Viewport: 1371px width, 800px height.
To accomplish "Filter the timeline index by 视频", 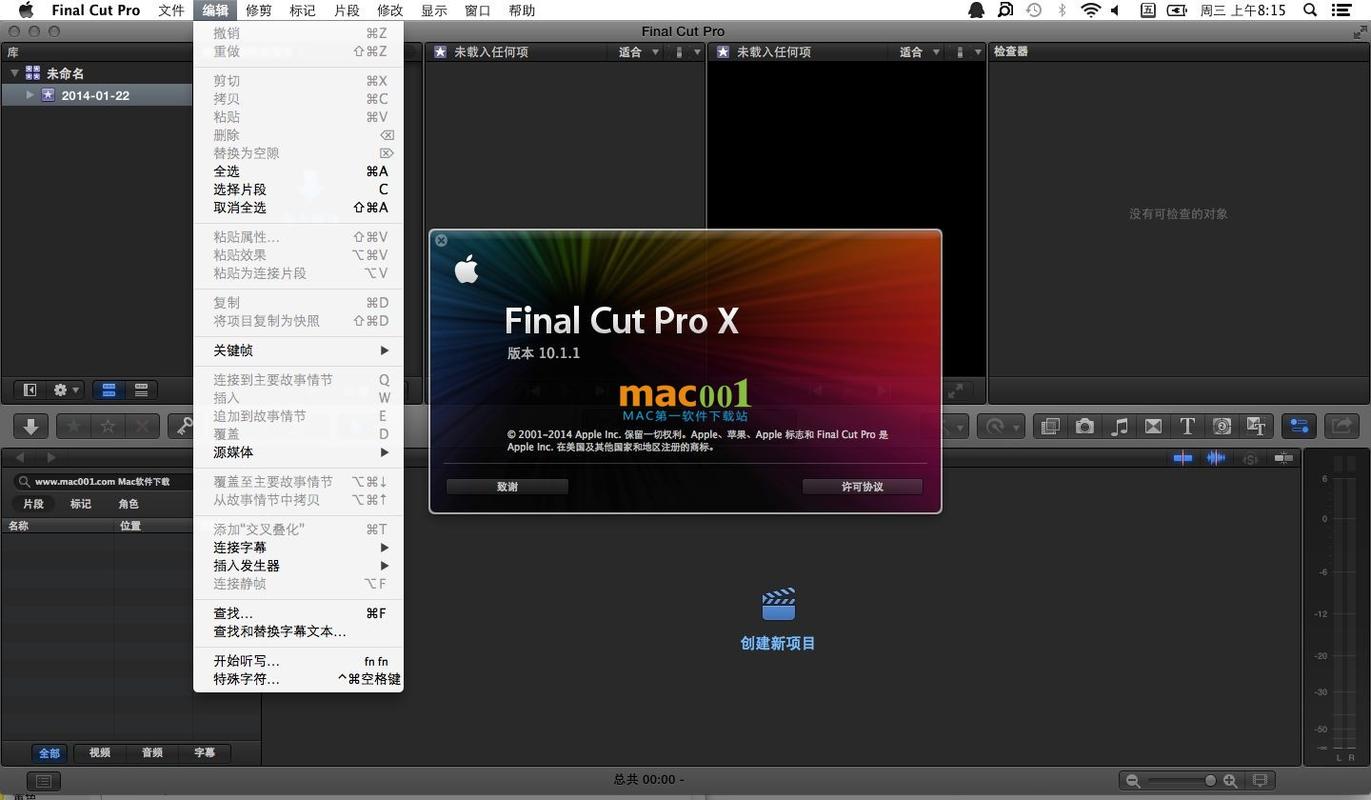I will (x=100, y=753).
